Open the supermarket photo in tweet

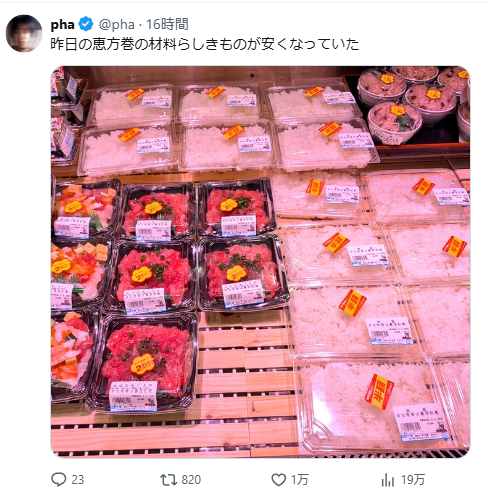pyautogui.click(x=260, y=262)
